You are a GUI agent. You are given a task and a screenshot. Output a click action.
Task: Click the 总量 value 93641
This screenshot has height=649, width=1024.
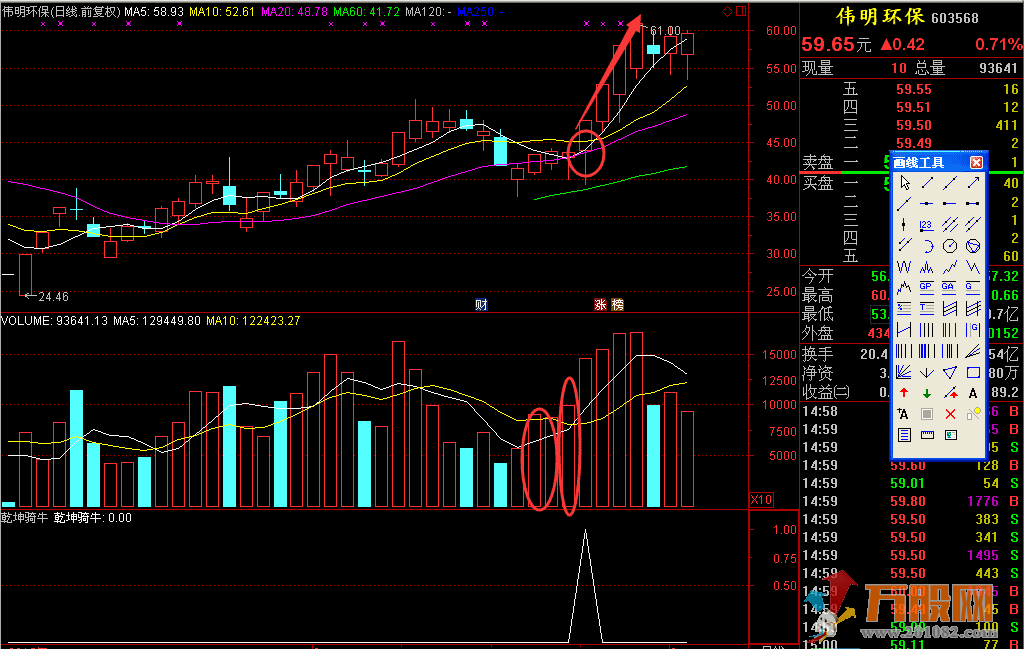pos(998,68)
